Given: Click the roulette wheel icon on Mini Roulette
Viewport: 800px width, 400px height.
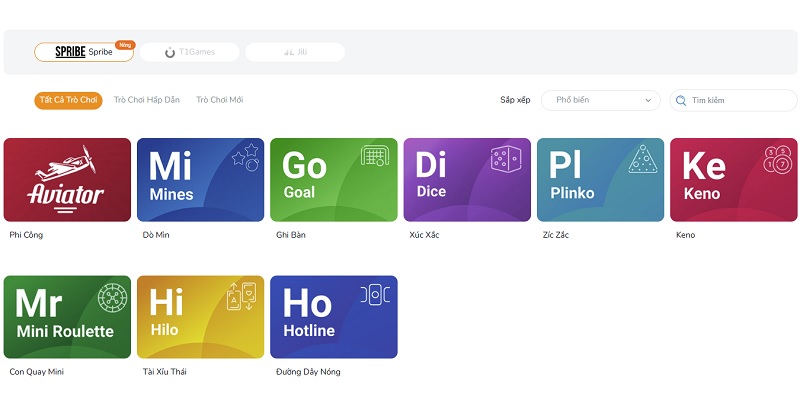Looking at the screenshot, I should coord(113,297).
